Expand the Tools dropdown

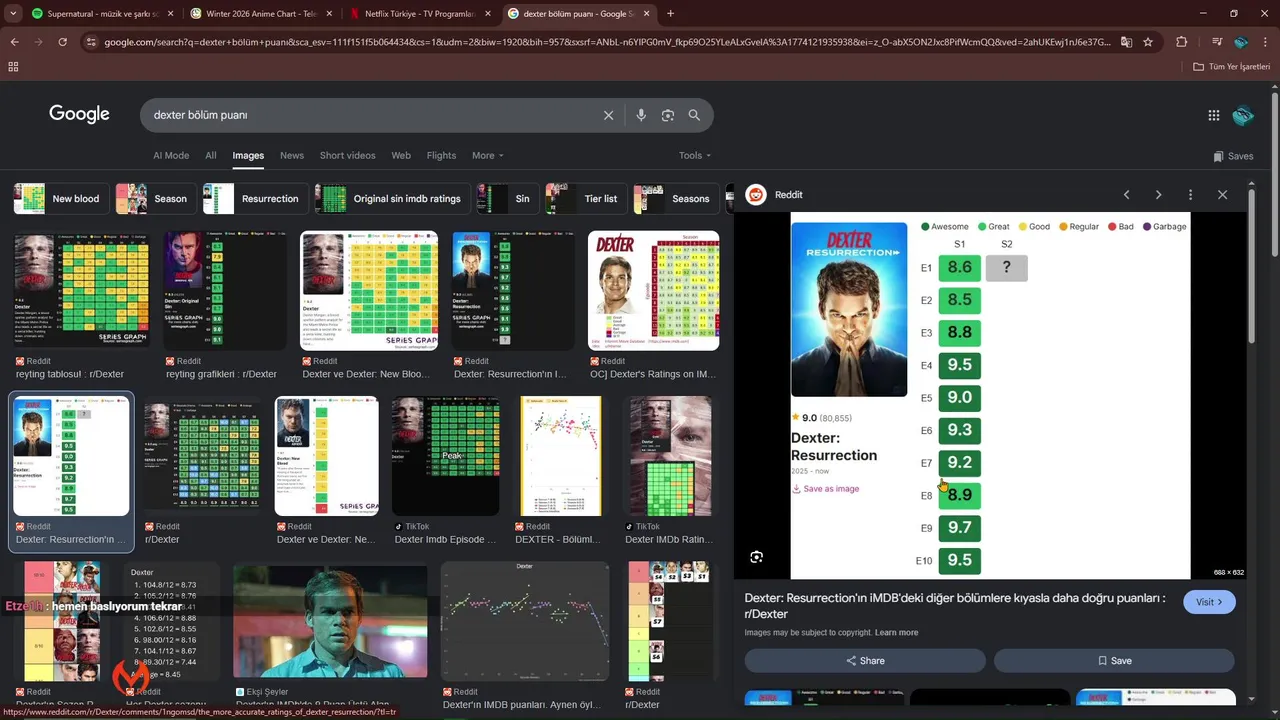tap(695, 156)
